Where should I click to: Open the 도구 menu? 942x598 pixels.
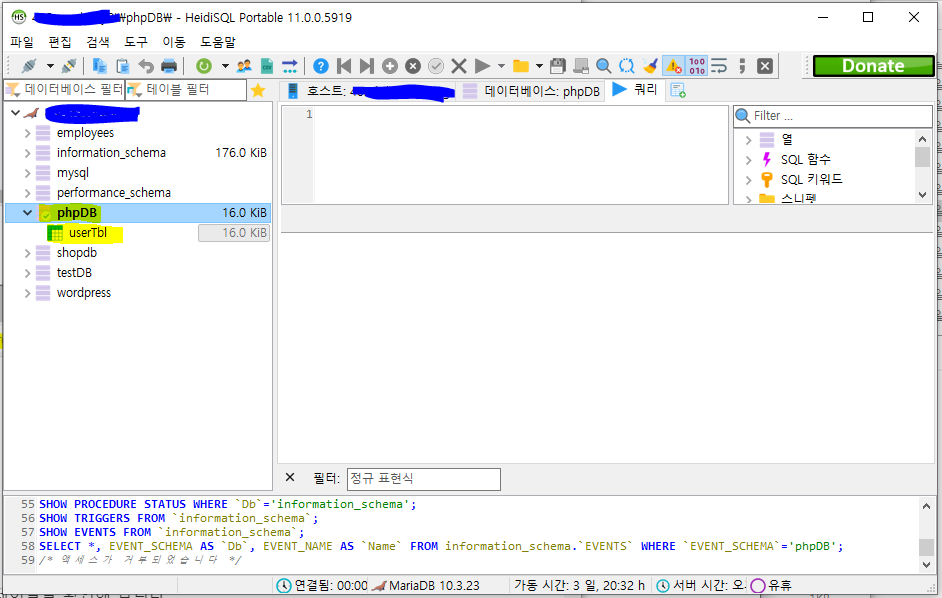[136, 42]
